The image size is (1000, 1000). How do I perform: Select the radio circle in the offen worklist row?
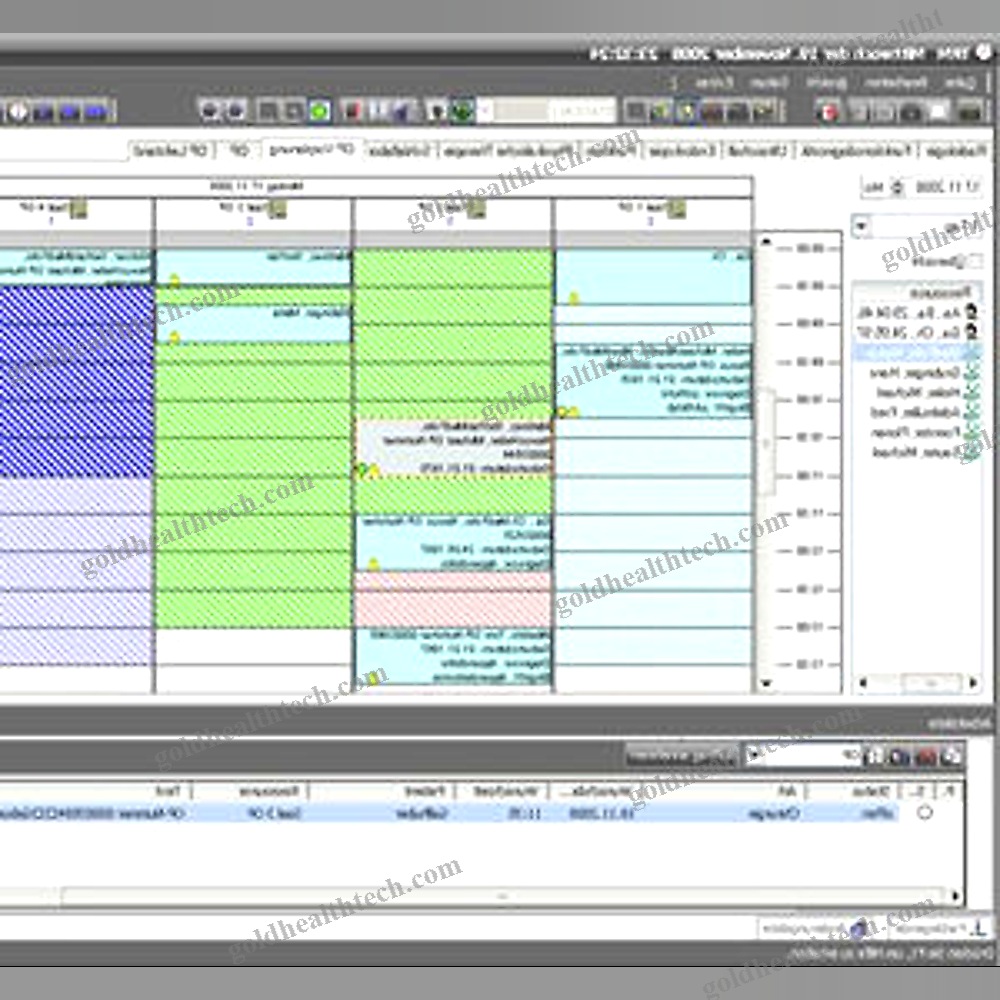[925, 812]
